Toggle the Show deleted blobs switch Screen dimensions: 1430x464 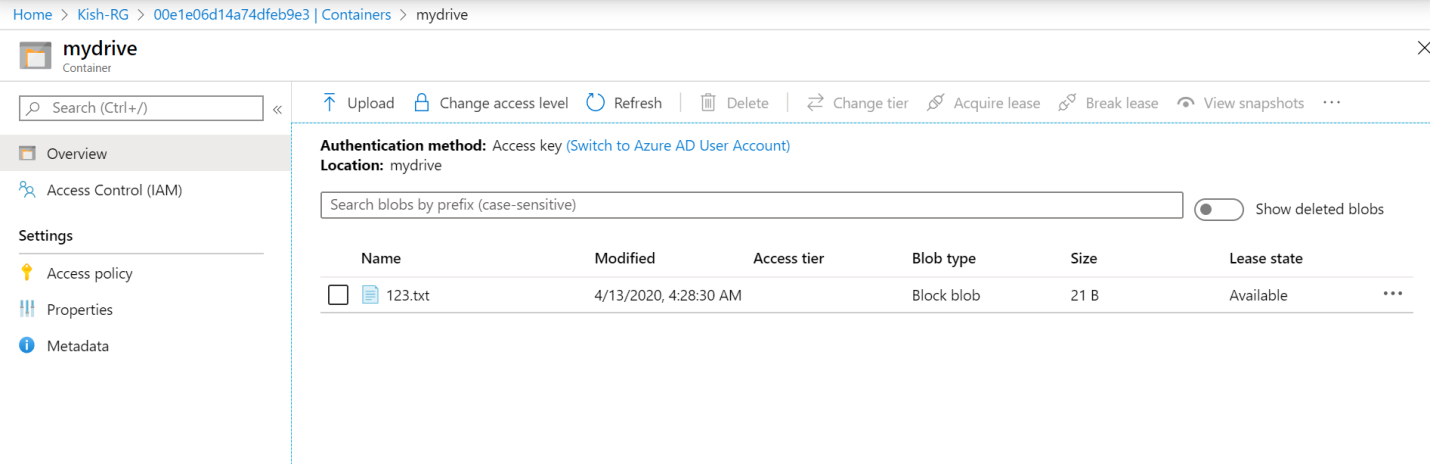1219,209
